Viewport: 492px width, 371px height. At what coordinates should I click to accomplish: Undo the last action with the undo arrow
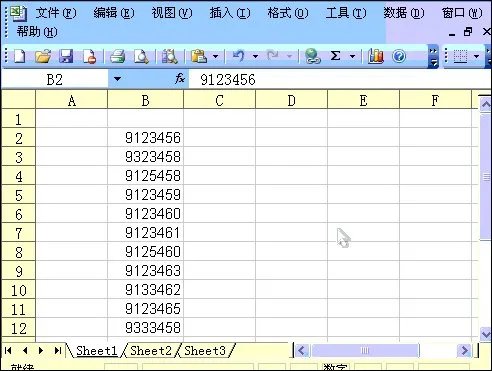click(x=238, y=55)
